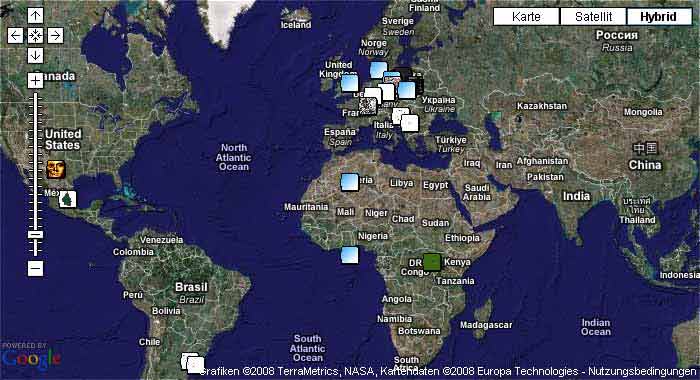Pan the map left with arrow
The image size is (700, 380).
click(x=15, y=36)
